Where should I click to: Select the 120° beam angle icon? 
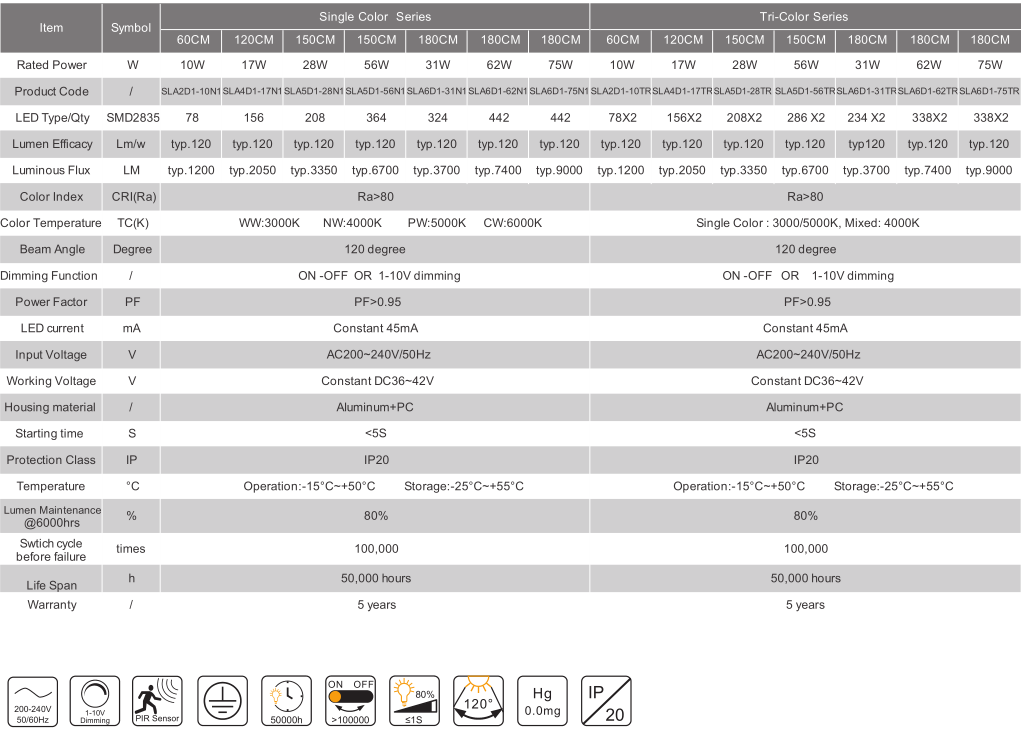[x=478, y=701]
